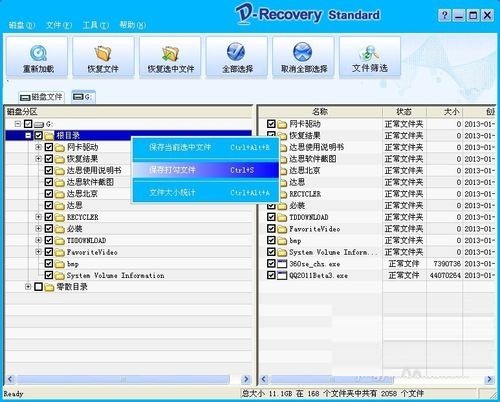Screen dimensions: 500x402
Task: Click folder icon of System Volume Information in tree
Action: pyautogui.click(x=60, y=276)
